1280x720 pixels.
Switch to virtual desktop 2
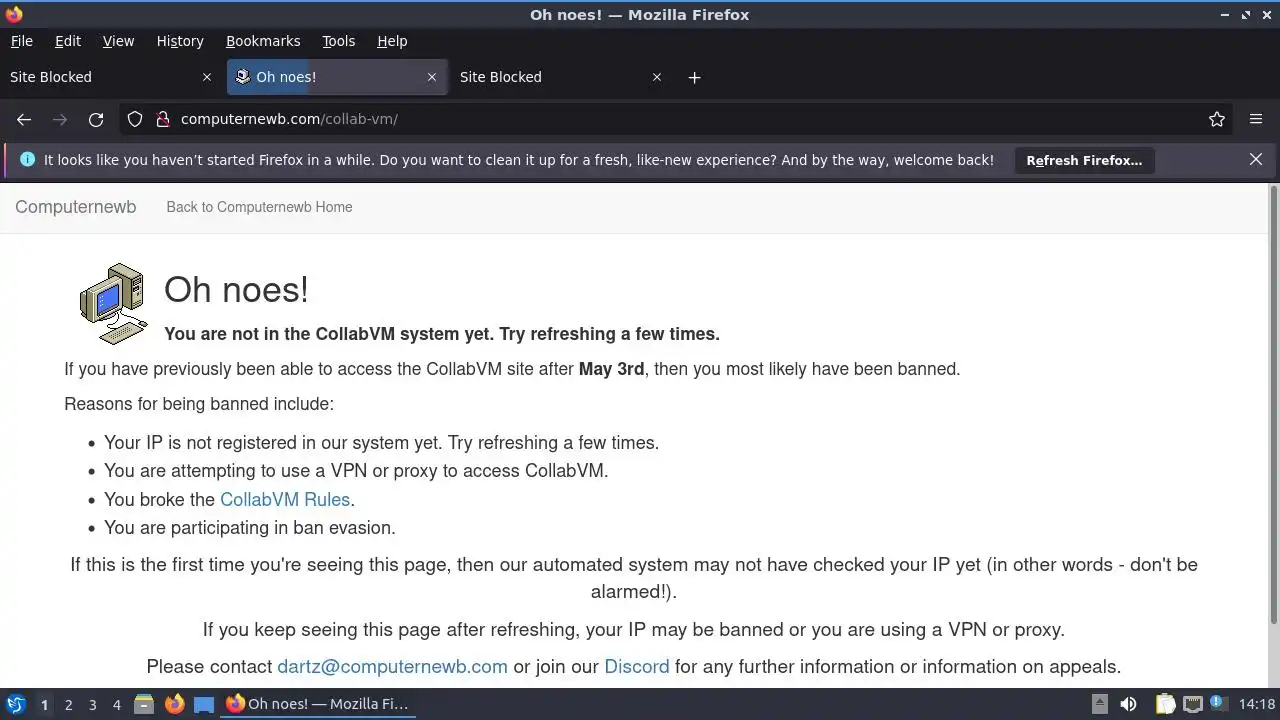(x=68, y=705)
